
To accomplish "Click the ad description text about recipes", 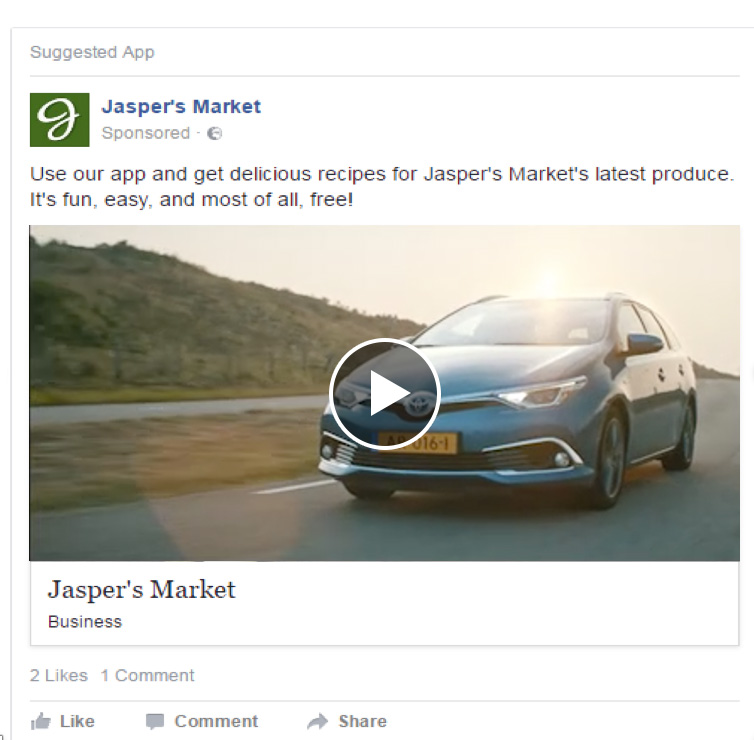I will (x=382, y=187).
